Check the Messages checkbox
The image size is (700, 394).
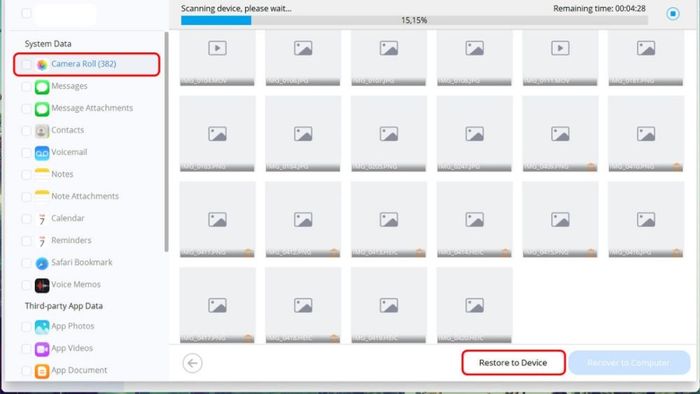[26, 87]
